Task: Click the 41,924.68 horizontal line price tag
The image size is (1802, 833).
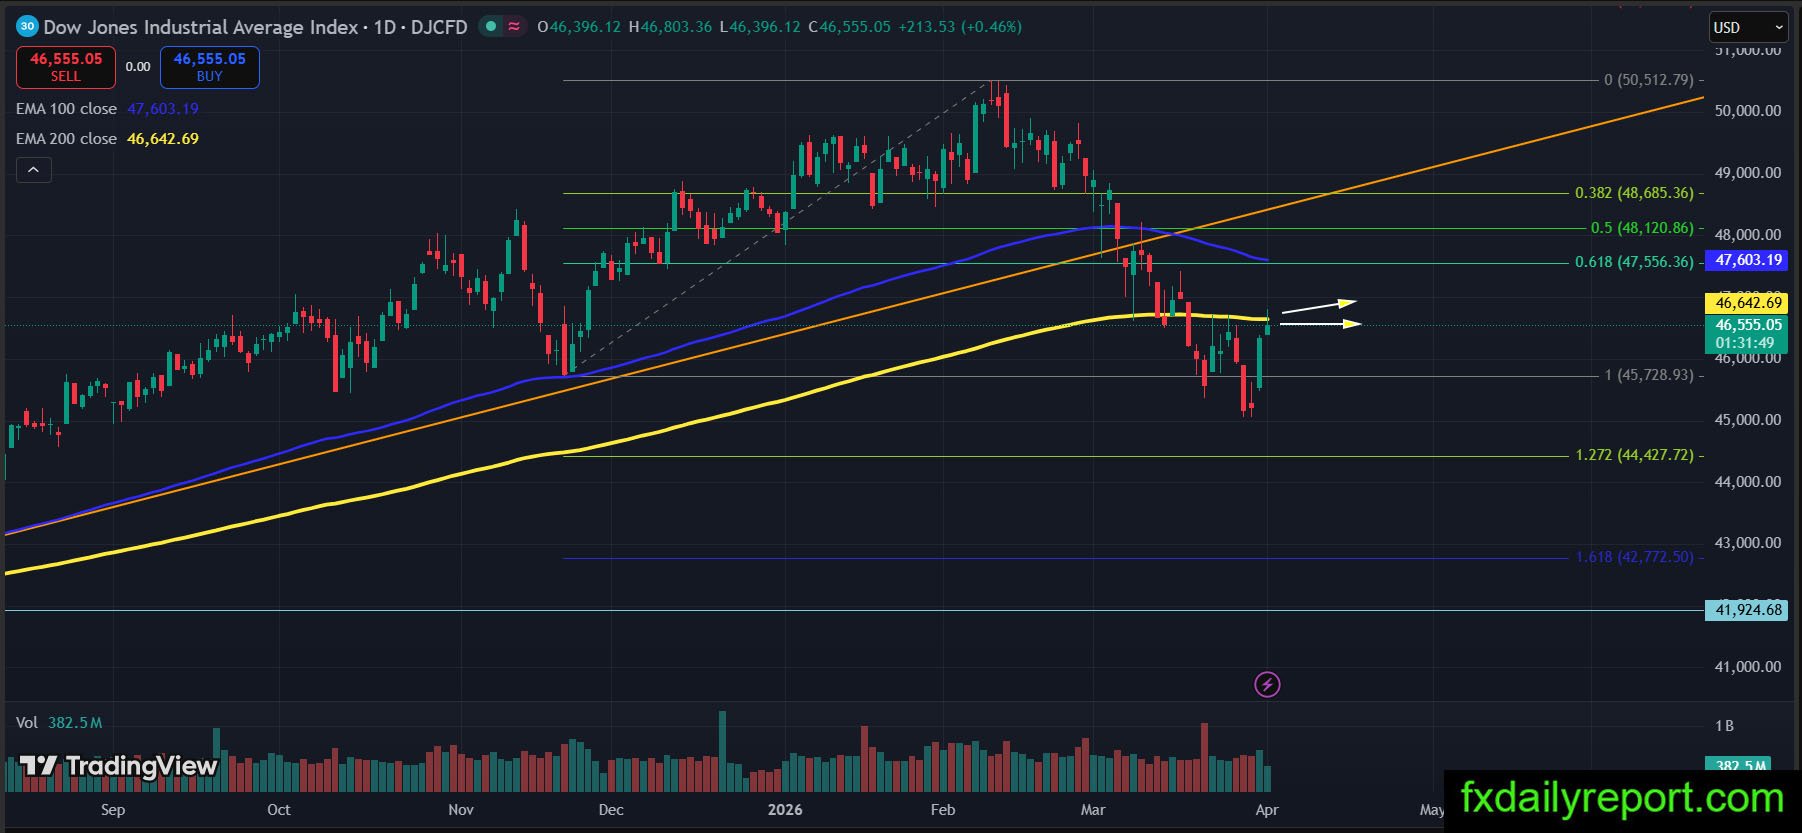Action: pyautogui.click(x=1748, y=610)
